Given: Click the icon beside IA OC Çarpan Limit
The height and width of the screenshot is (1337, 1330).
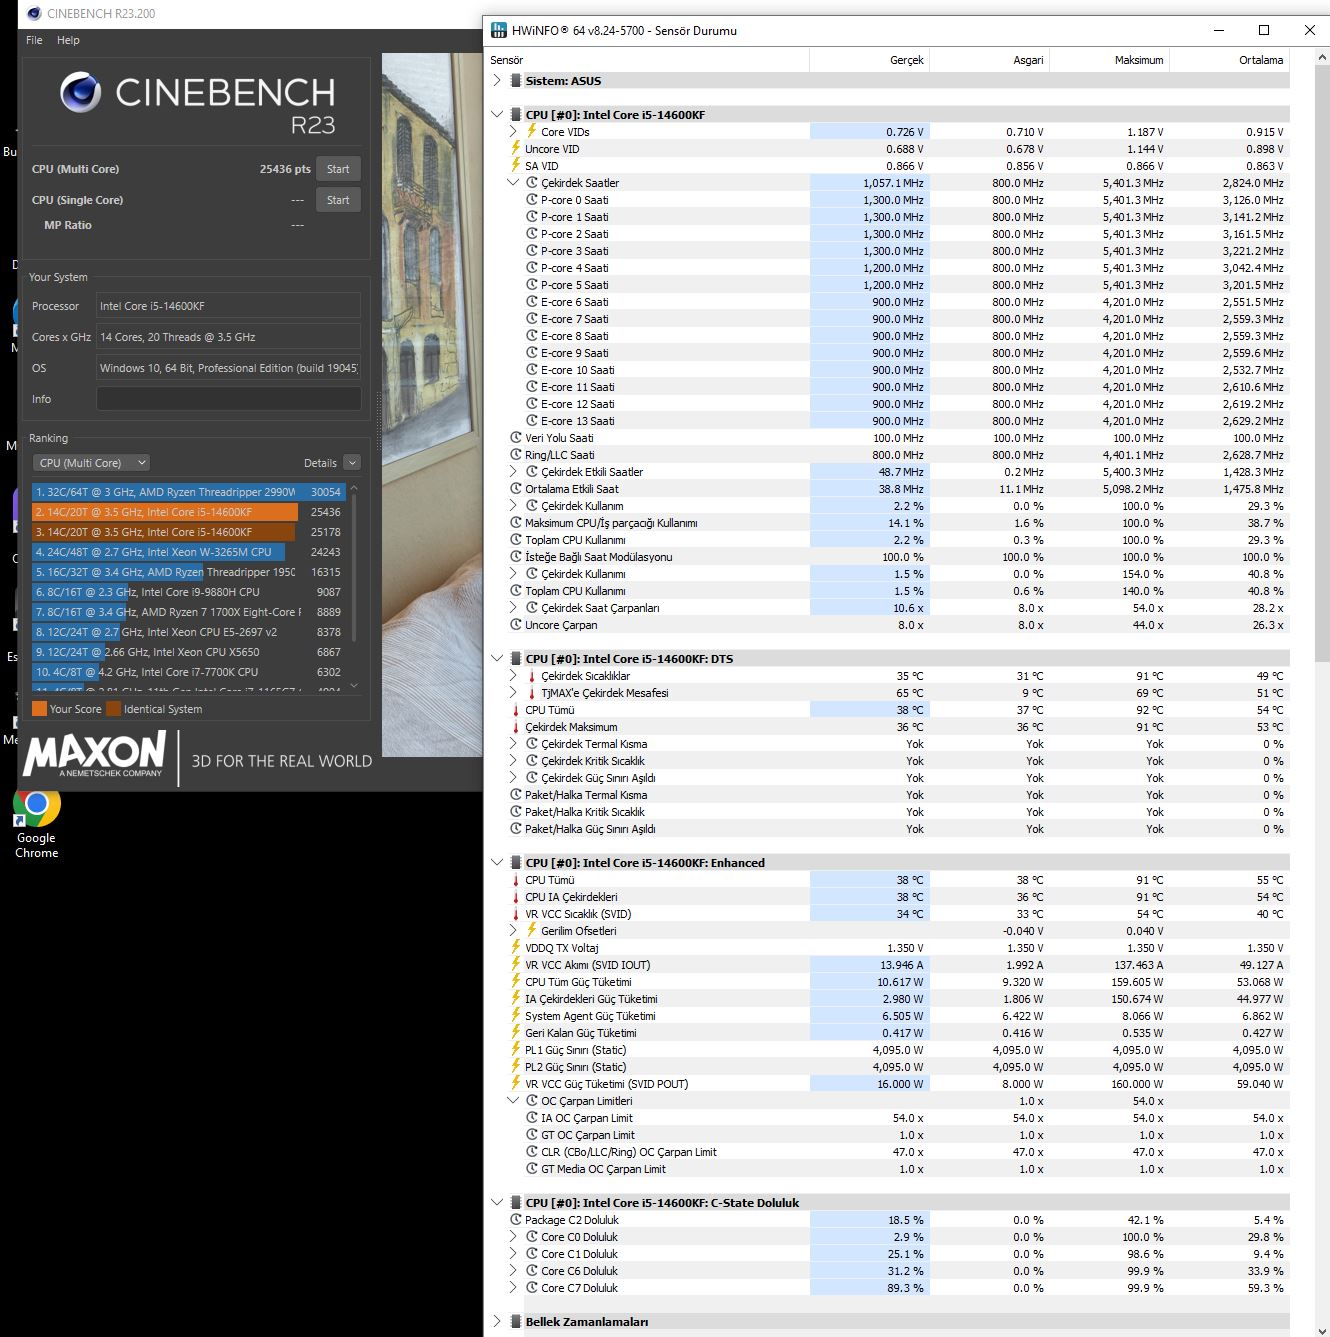Looking at the screenshot, I should click(532, 1117).
